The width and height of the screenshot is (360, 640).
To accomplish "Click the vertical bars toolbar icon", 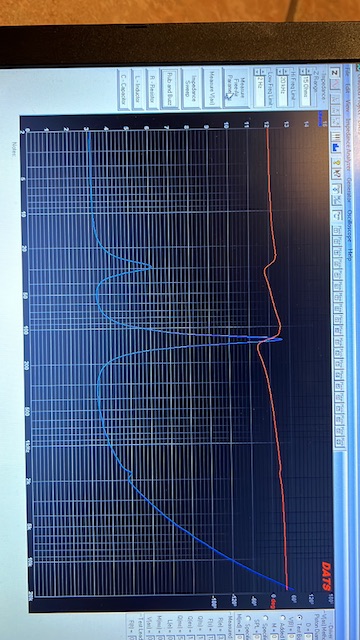I will pos(336,136).
